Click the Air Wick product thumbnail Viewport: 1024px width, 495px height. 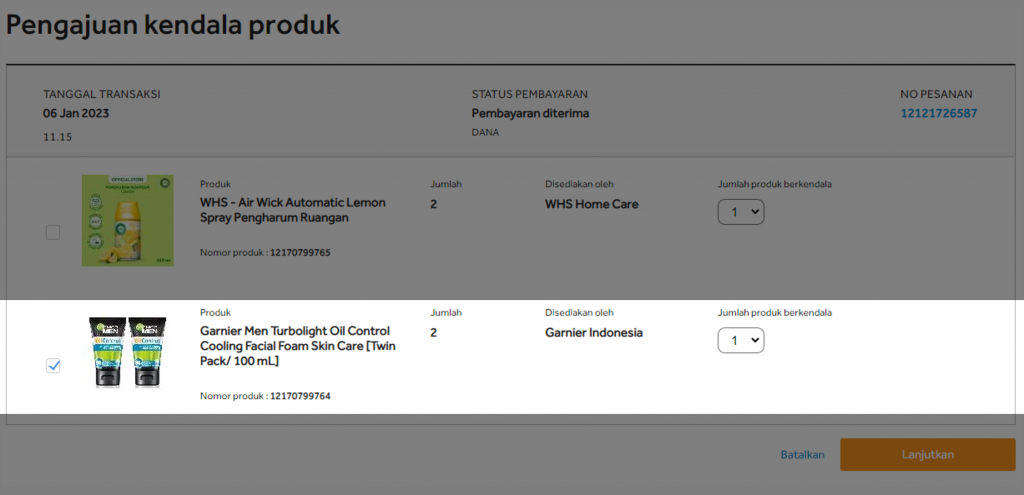coord(127,220)
